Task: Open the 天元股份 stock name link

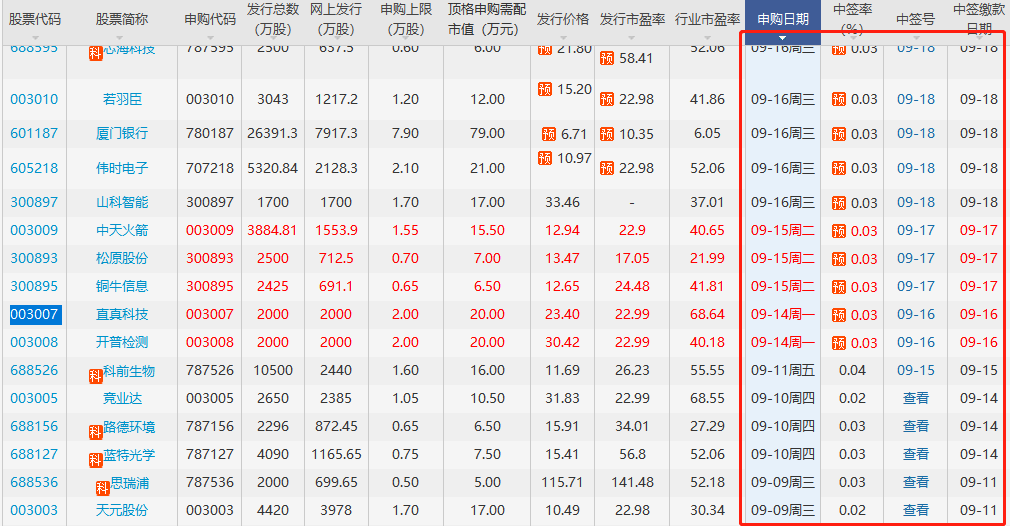Action: 122,510
